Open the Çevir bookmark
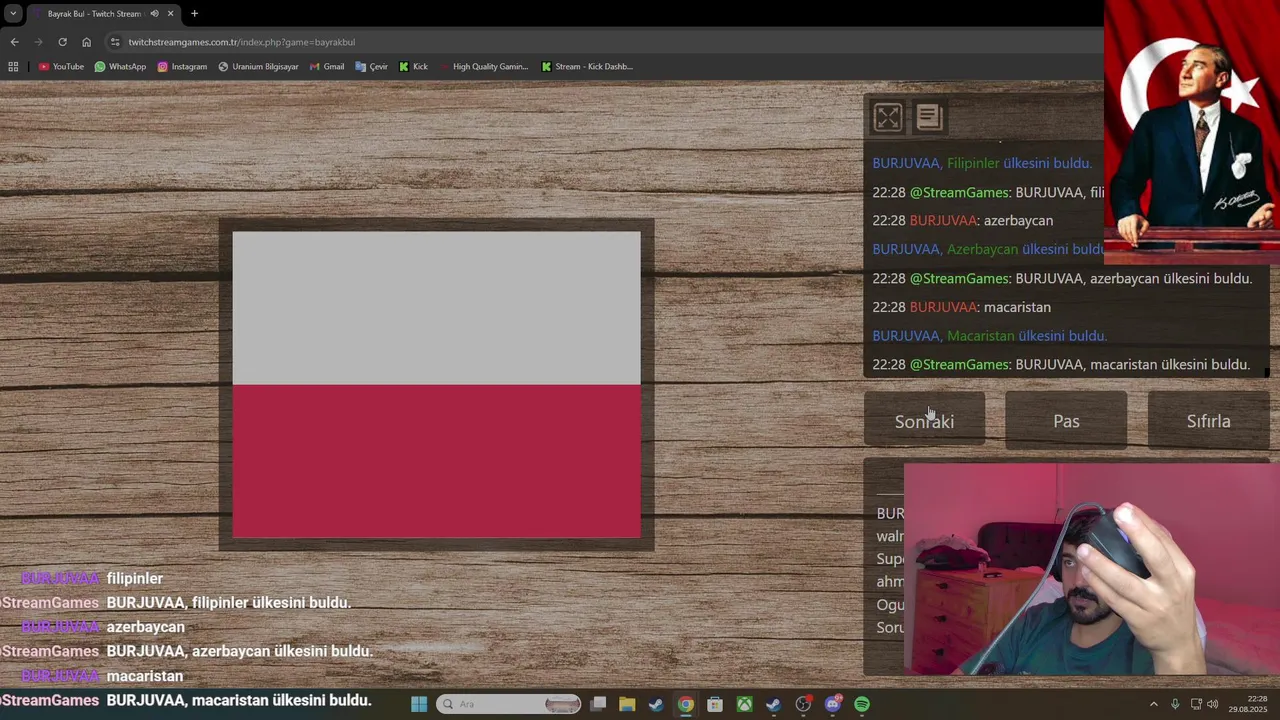Screen dimensions: 1280x720 (x=371, y=67)
